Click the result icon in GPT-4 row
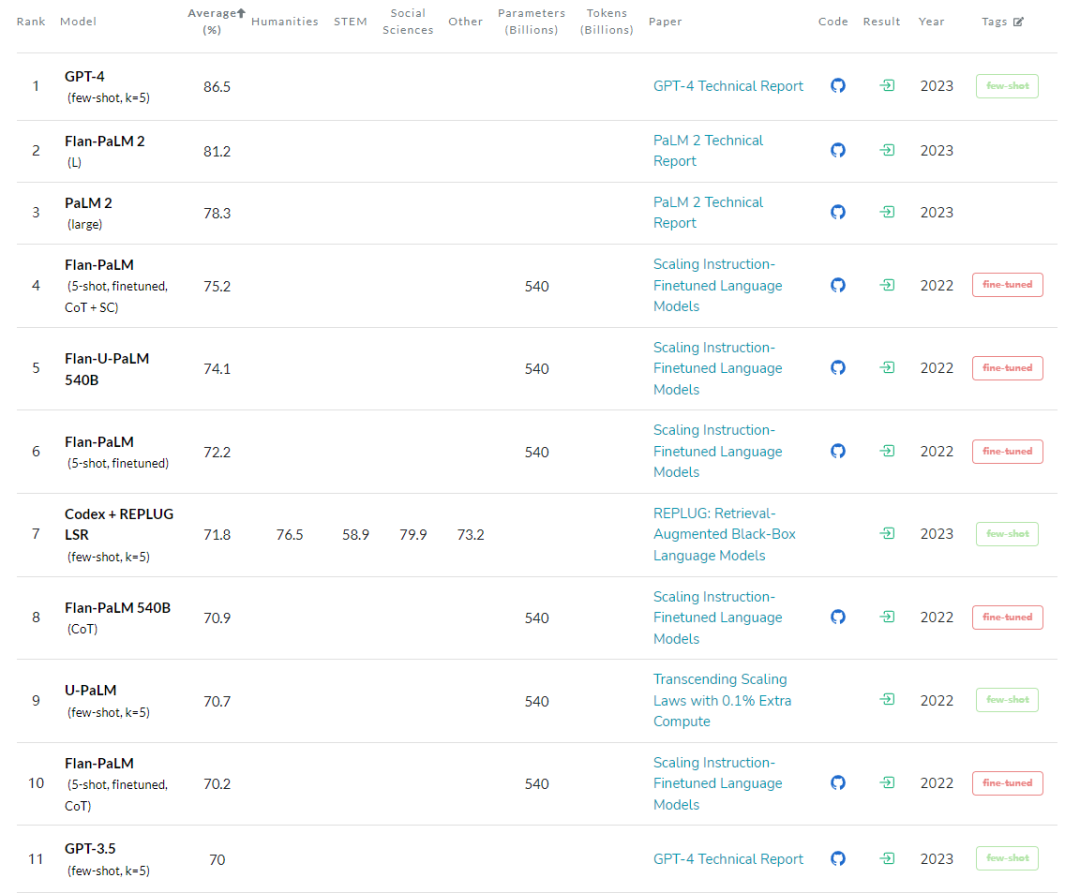The width and height of the screenshot is (1080, 893). tap(887, 85)
